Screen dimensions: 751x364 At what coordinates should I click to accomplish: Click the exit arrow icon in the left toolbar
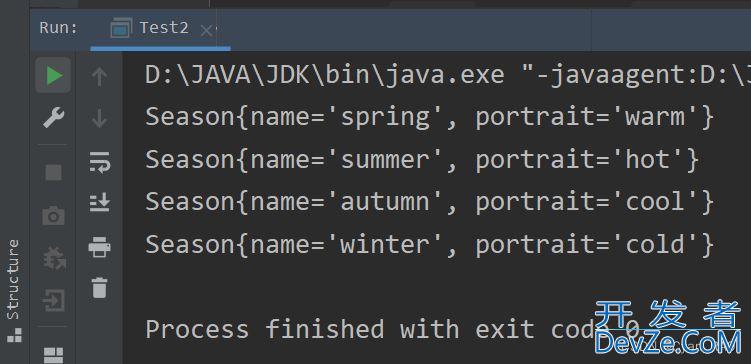[x=54, y=301]
